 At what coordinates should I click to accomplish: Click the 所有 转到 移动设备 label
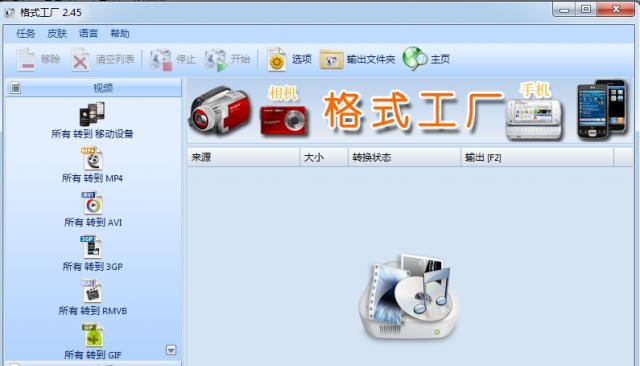pyautogui.click(x=92, y=134)
